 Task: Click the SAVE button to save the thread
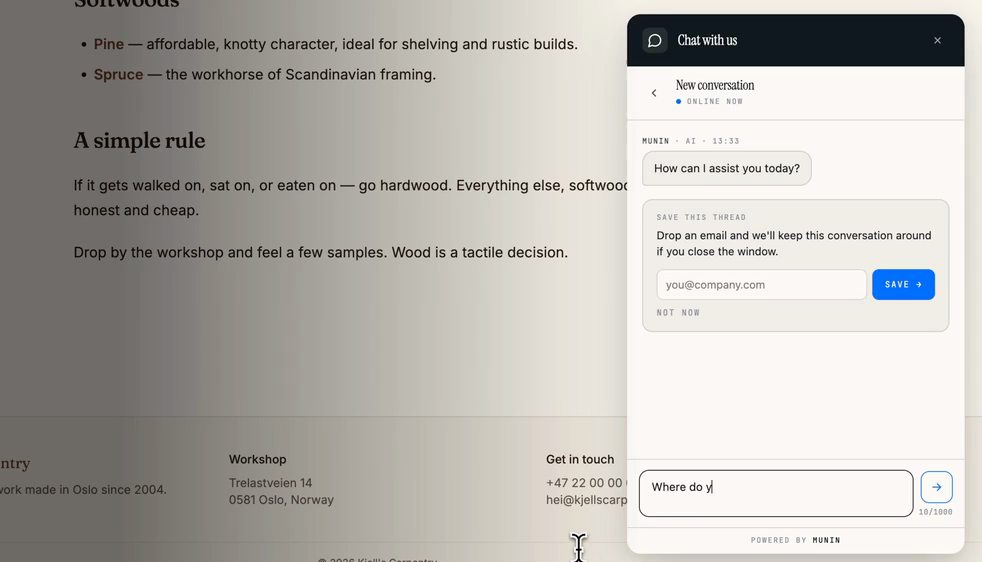pos(903,284)
